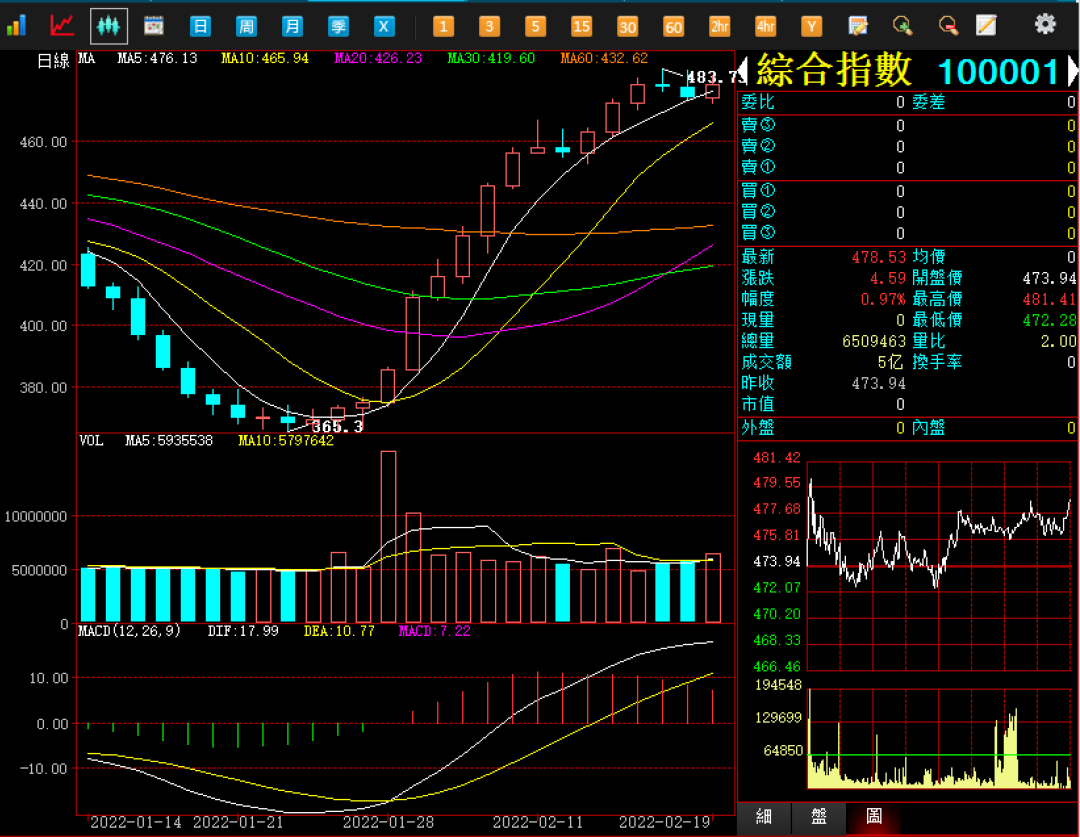Select the 2hr interval
This screenshot has width=1080, height=837.
coord(719,27)
